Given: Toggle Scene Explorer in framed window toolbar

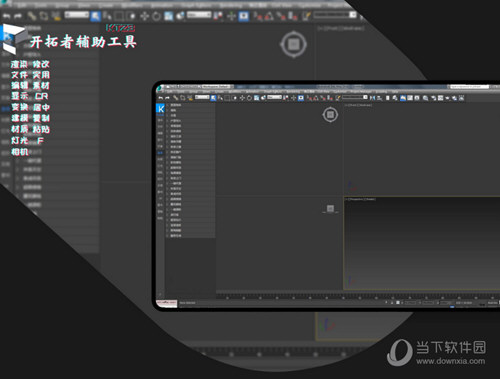Looking at the screenshot, I should (x=388, y=98).
